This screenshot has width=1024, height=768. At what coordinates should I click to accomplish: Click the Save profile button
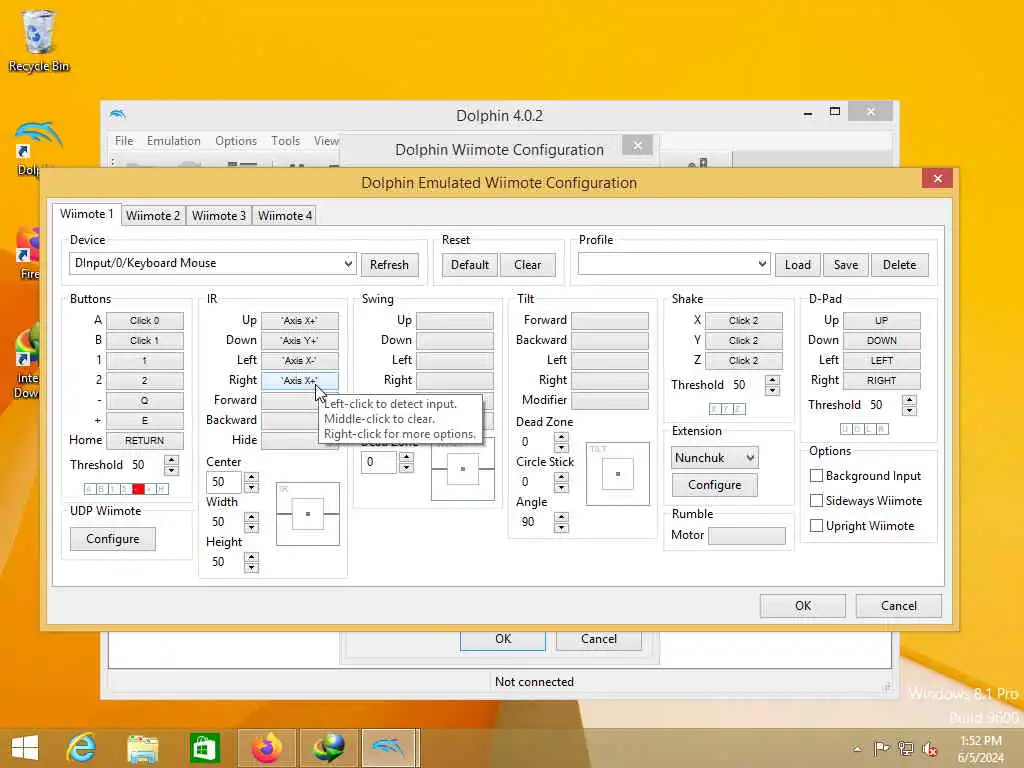coord(846,264)
